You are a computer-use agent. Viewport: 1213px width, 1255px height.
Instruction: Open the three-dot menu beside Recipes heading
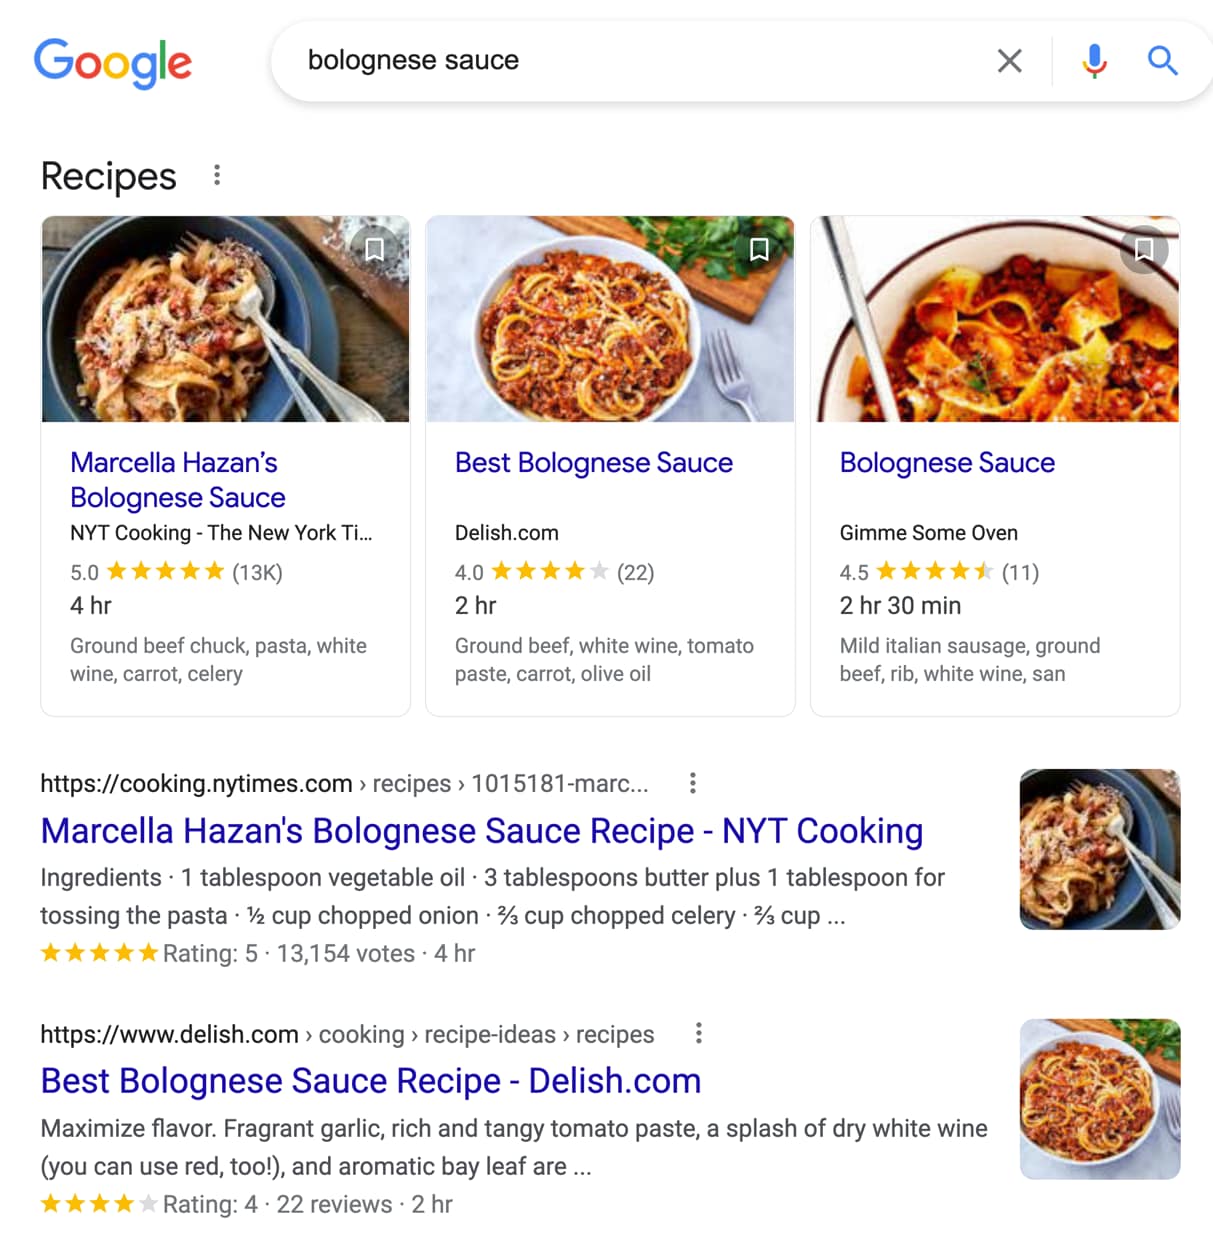pos(217,175)
